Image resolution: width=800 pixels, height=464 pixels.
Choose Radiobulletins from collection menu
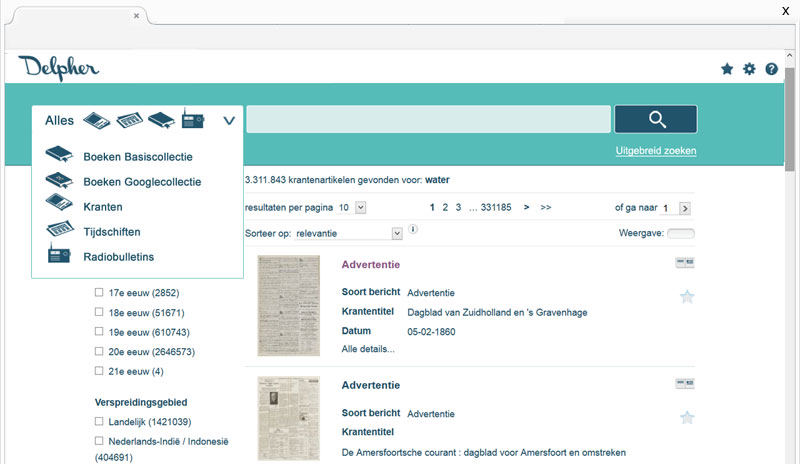tap(119, 257)
